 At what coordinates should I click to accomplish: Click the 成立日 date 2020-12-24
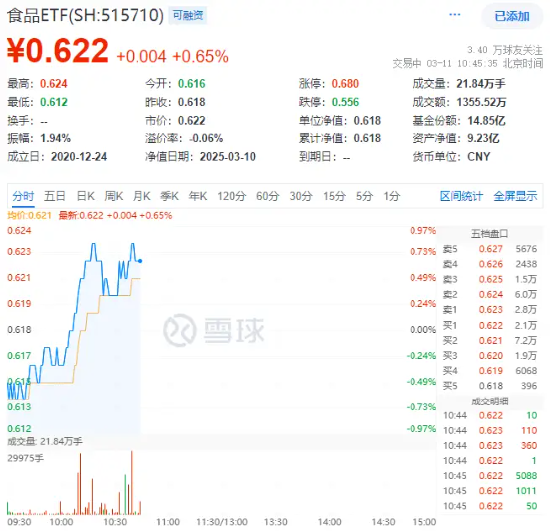click(79, 156)
